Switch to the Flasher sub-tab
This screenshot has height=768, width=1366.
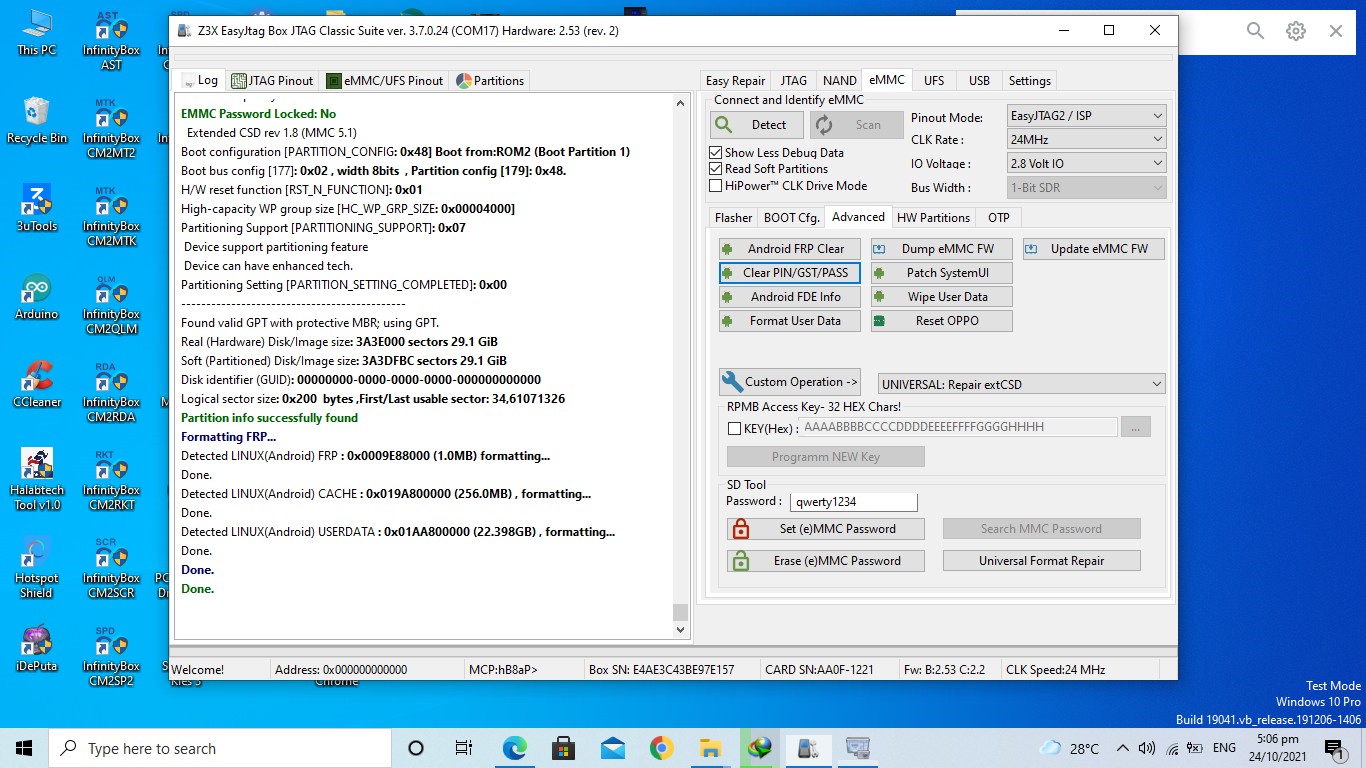(x=733, y=218)
